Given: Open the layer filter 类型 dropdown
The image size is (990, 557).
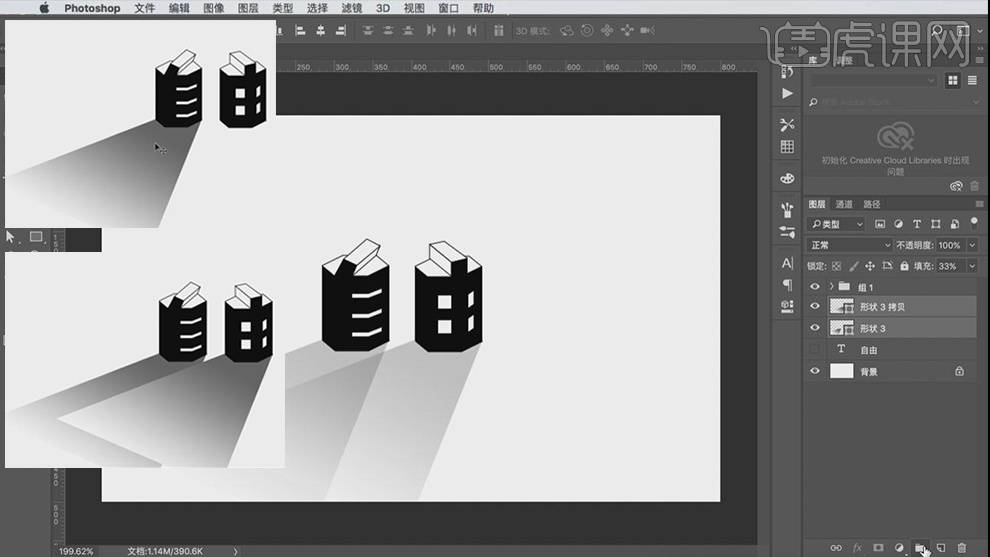Looking at the screenshot, I should pos(836,224).
